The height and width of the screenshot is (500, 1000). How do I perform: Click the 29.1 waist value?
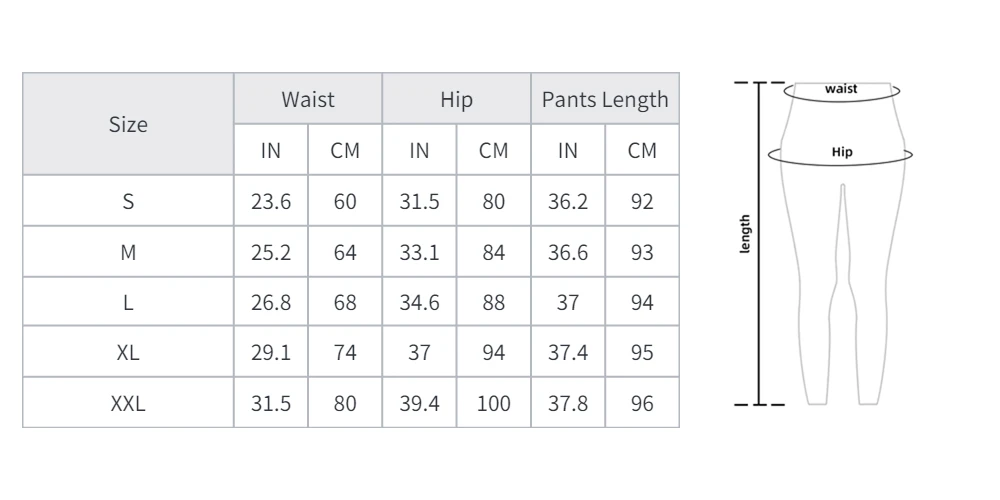click(271, 352)
